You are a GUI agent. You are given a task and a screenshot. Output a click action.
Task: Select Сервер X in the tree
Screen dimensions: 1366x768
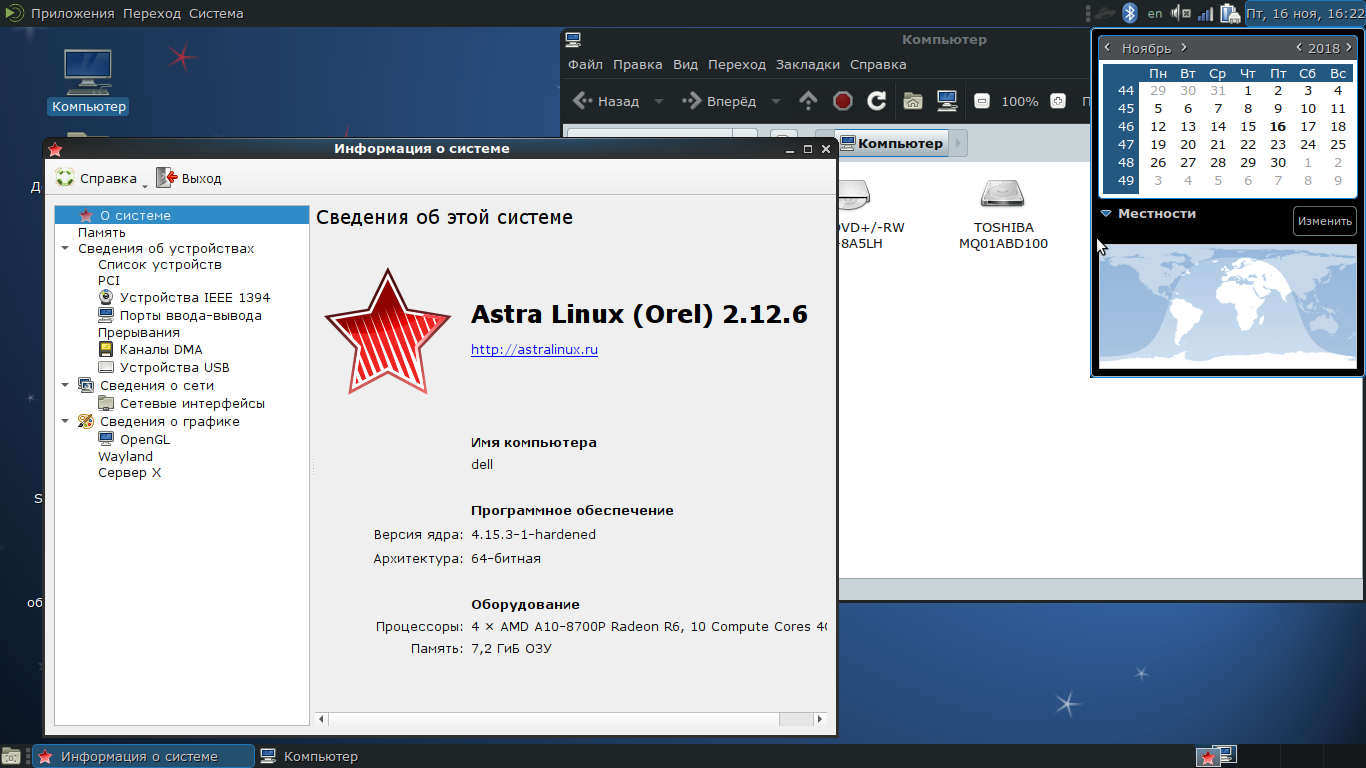(x=129, y=473)
